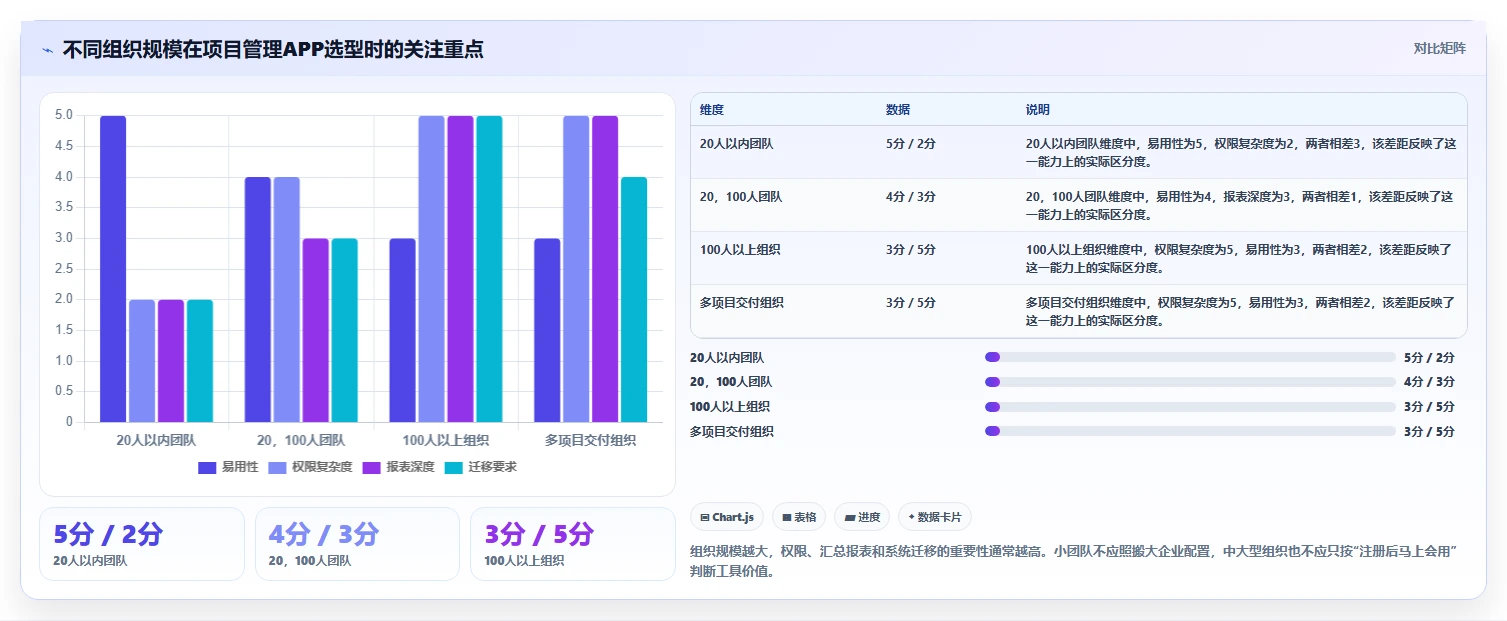Toggle the 迁移要求 legend swatch
The image size is (1507, 621).
click(454, 467)
